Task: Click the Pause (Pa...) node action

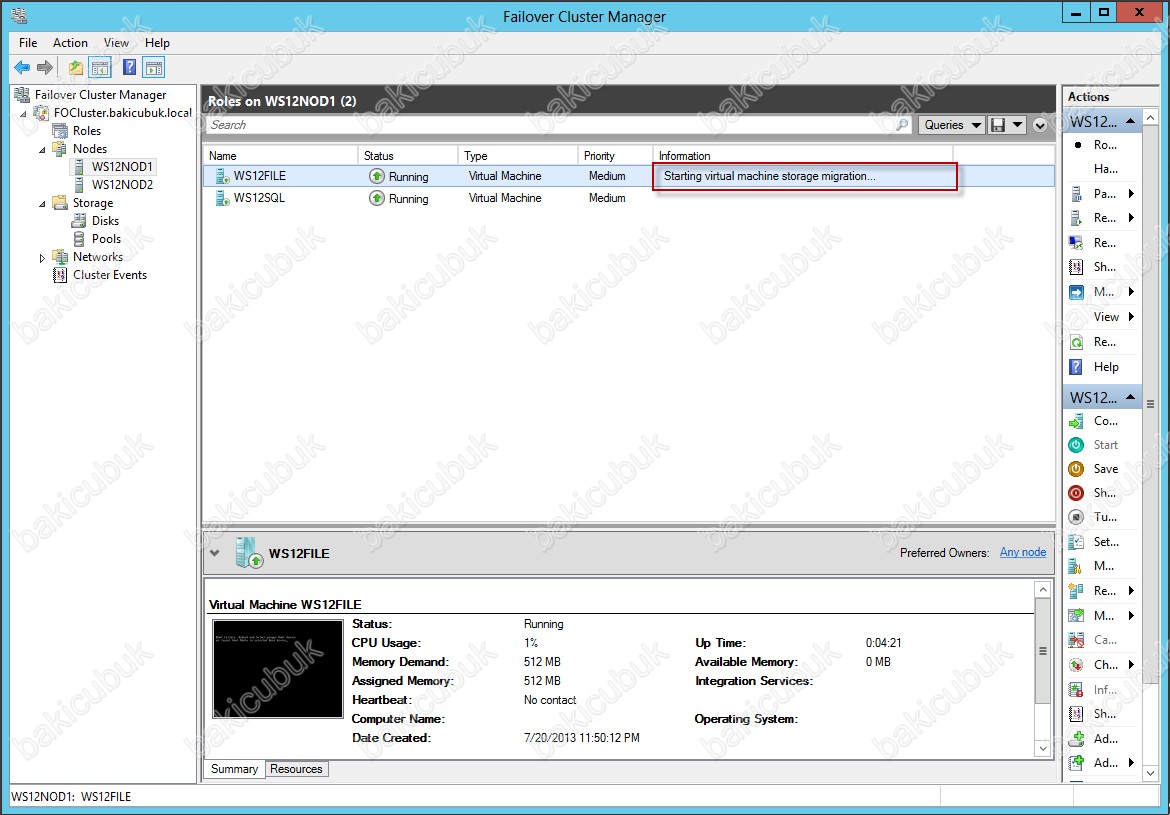Action: (1104, 194)
